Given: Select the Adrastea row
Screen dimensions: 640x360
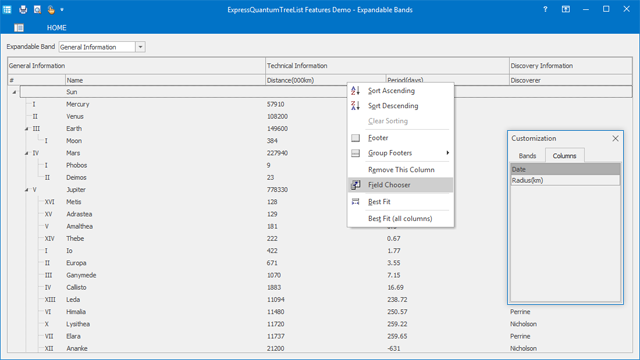Looking at the screenshot, I should tap(320, 214).
